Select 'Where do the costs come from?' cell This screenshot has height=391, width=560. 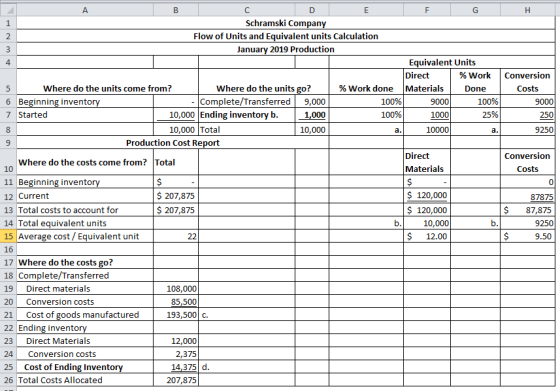(85, 162)
